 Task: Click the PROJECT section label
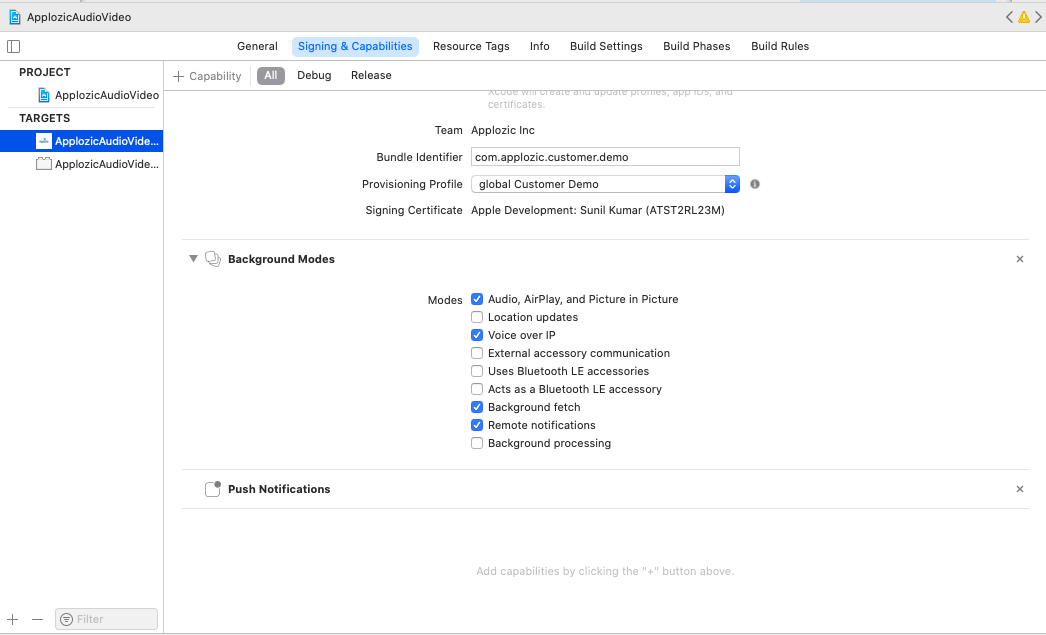point(45,72)
